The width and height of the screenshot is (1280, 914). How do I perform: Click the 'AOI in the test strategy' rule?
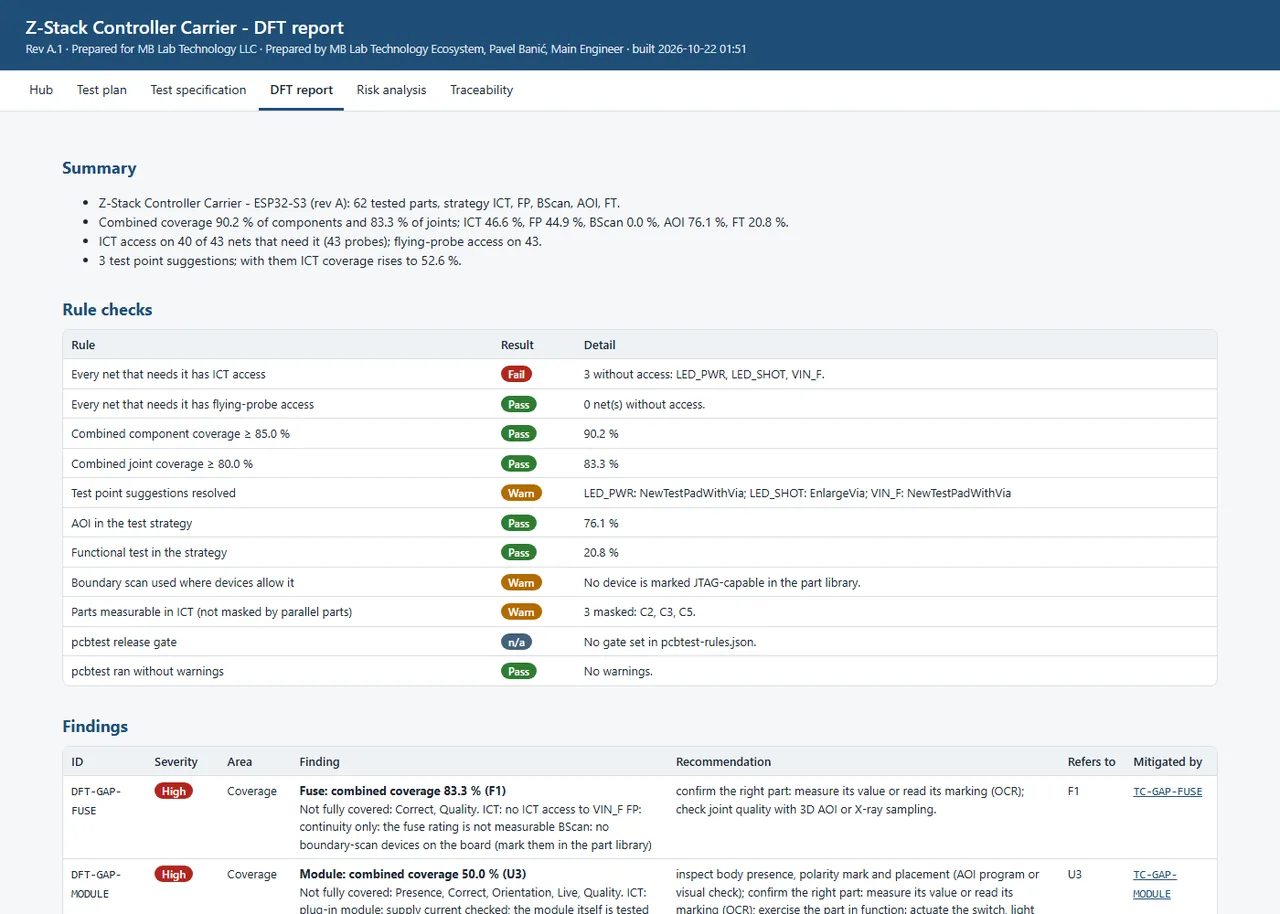(x=132, y=523)
